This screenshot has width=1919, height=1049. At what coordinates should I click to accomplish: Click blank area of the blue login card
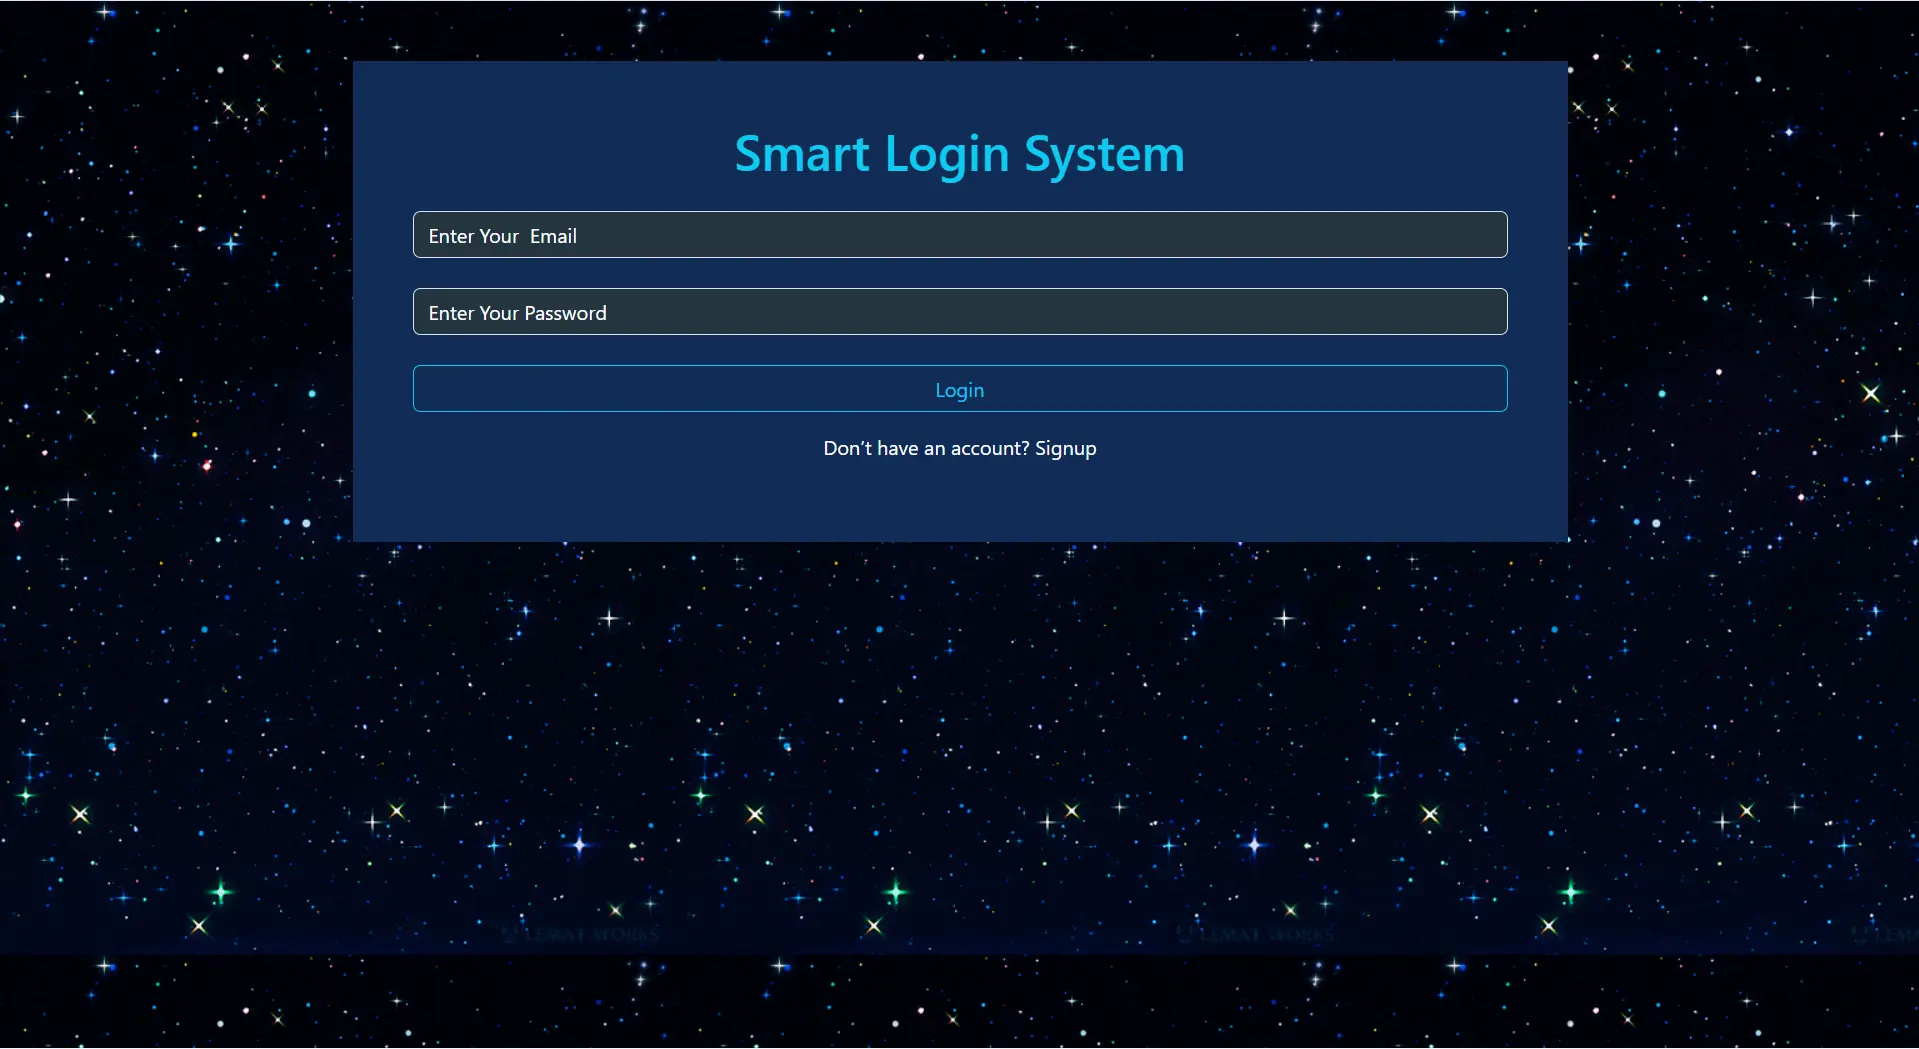pos(959,505)
